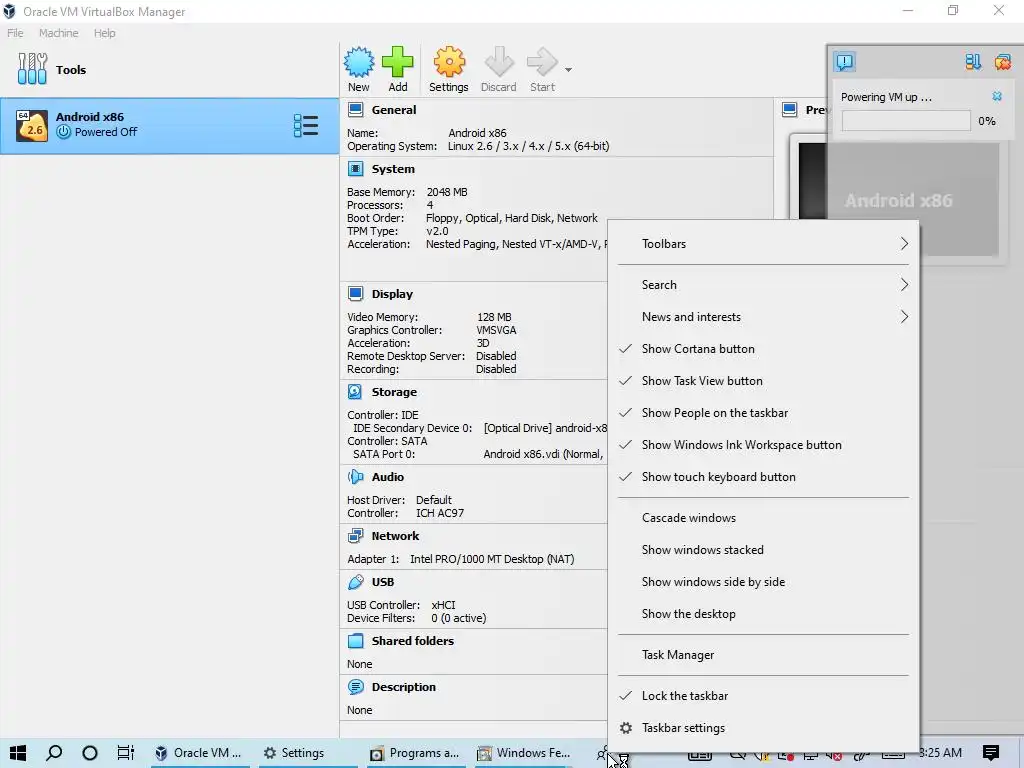The image size is (1024, 768).
Task: Choose Cascade windows from context menu
Action: (763, 518)
